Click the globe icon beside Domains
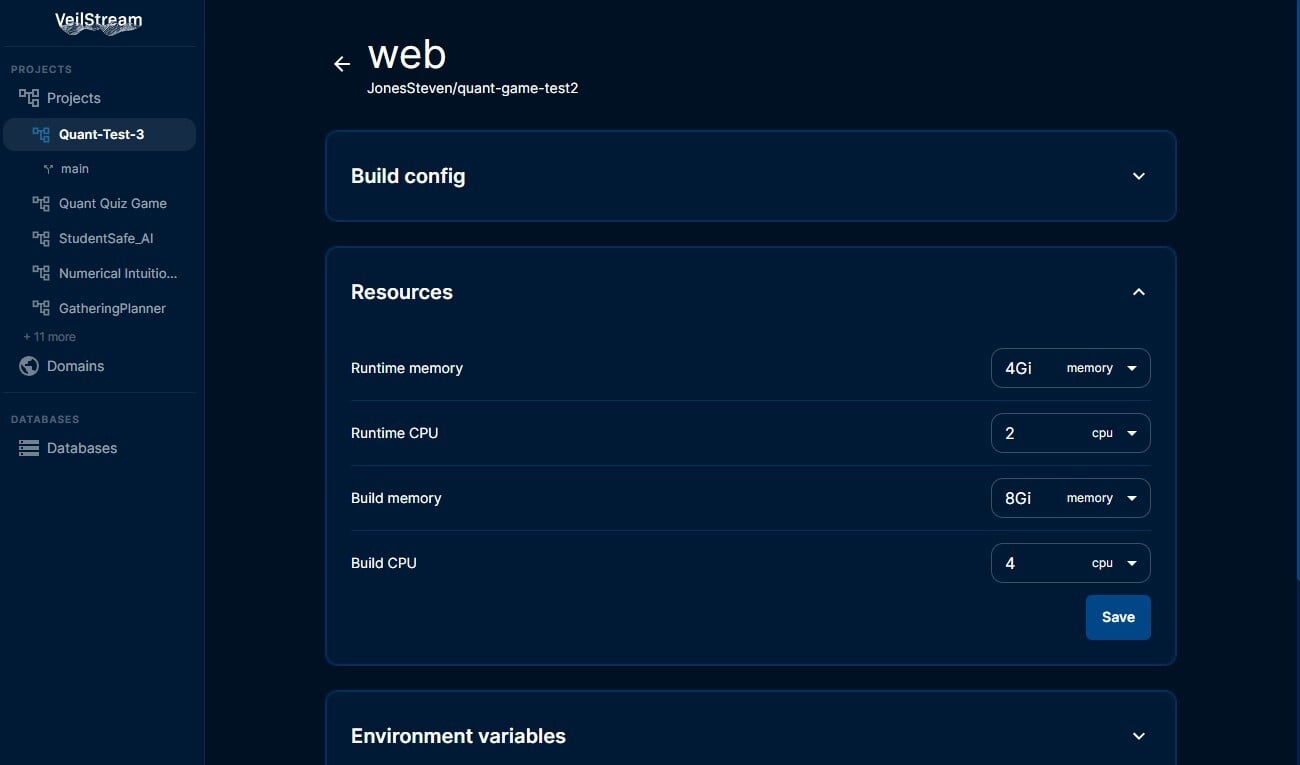 click(x=28, y=365)
